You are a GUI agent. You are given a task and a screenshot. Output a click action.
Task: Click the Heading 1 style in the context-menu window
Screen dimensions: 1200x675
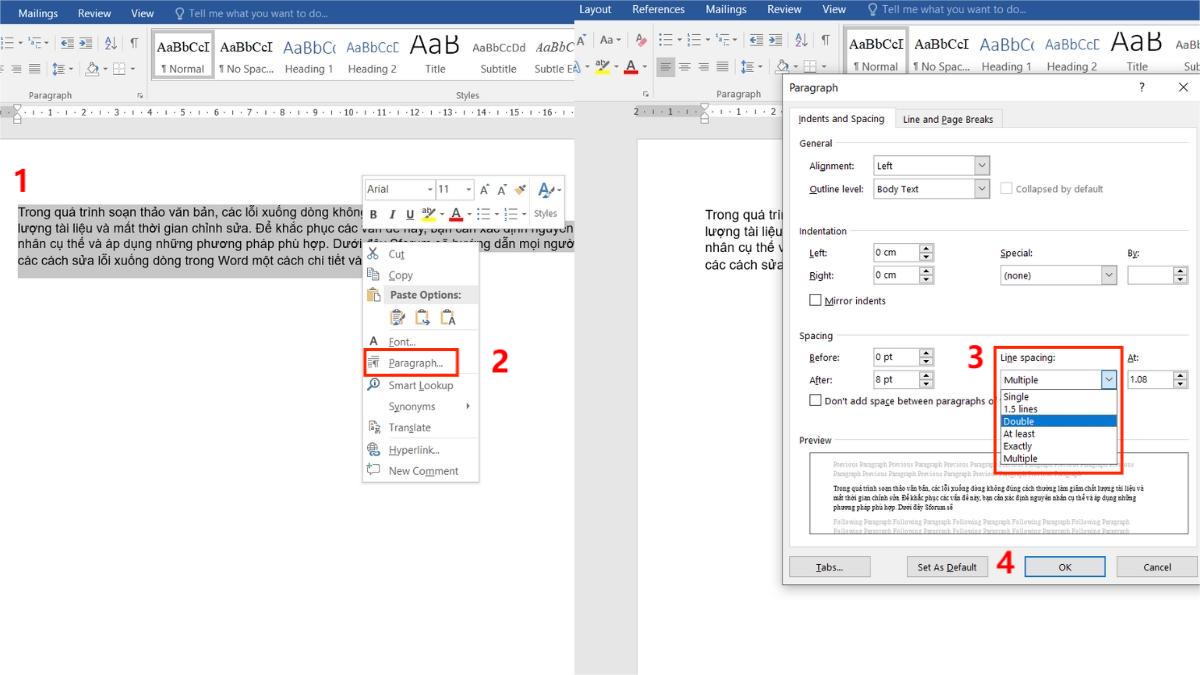[309, 55]
